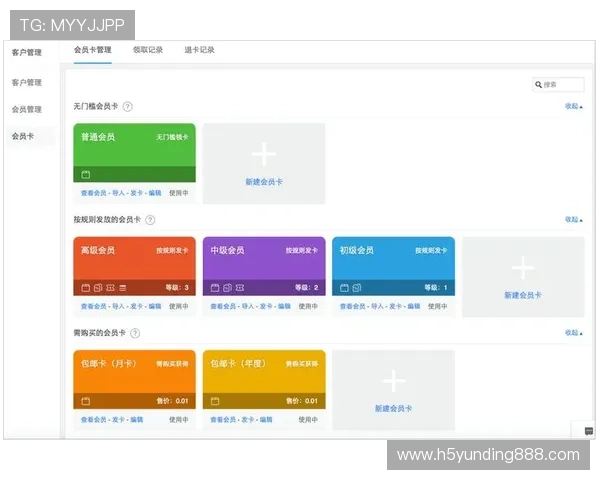This screenshot has height=480, width=600.
Task: Click 编辑 under the 普通会员 card
Action: click(155, 193)
